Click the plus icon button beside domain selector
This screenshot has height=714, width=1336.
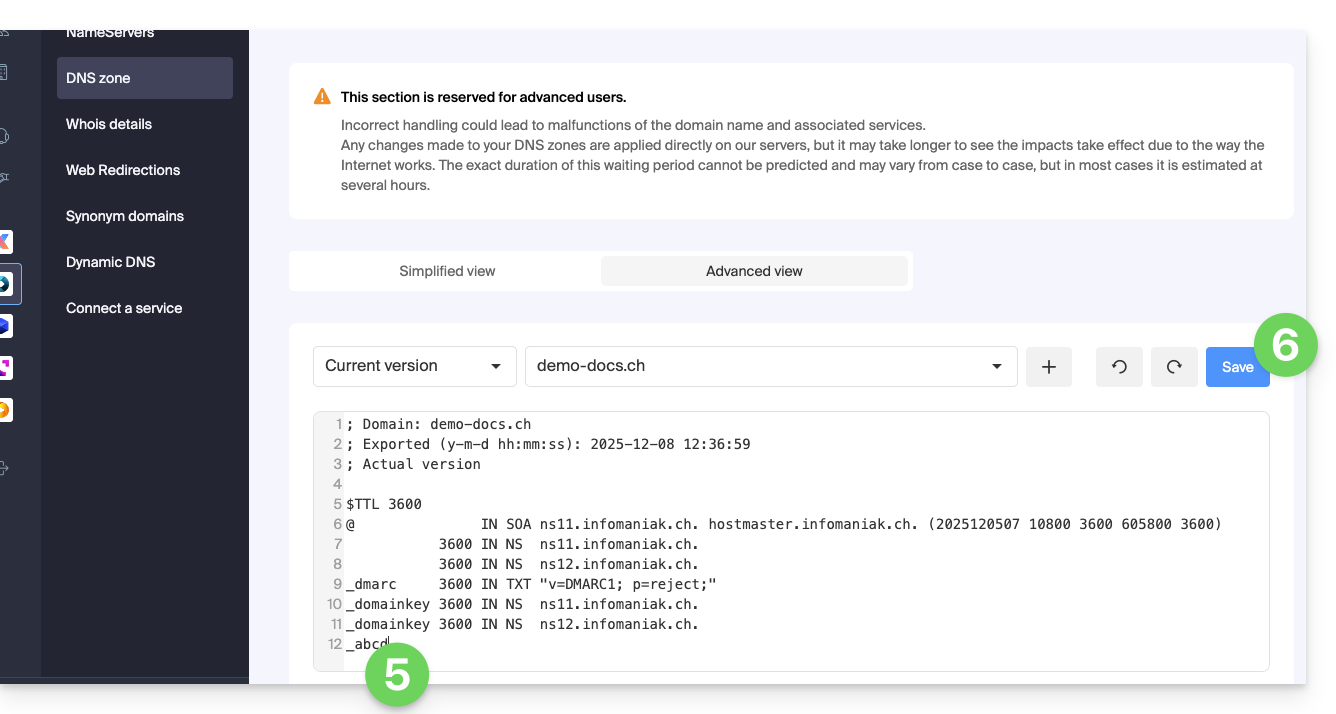(1049, 367)
